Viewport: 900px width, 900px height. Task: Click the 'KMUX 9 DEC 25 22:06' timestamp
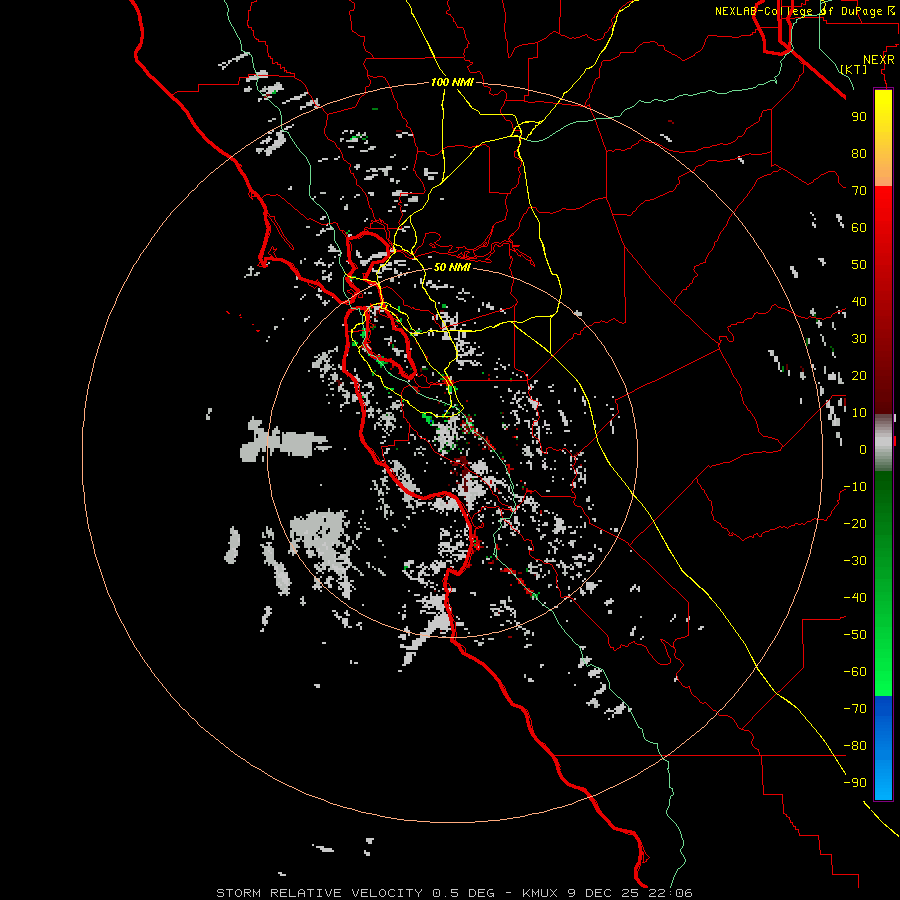tap(607, 893)
